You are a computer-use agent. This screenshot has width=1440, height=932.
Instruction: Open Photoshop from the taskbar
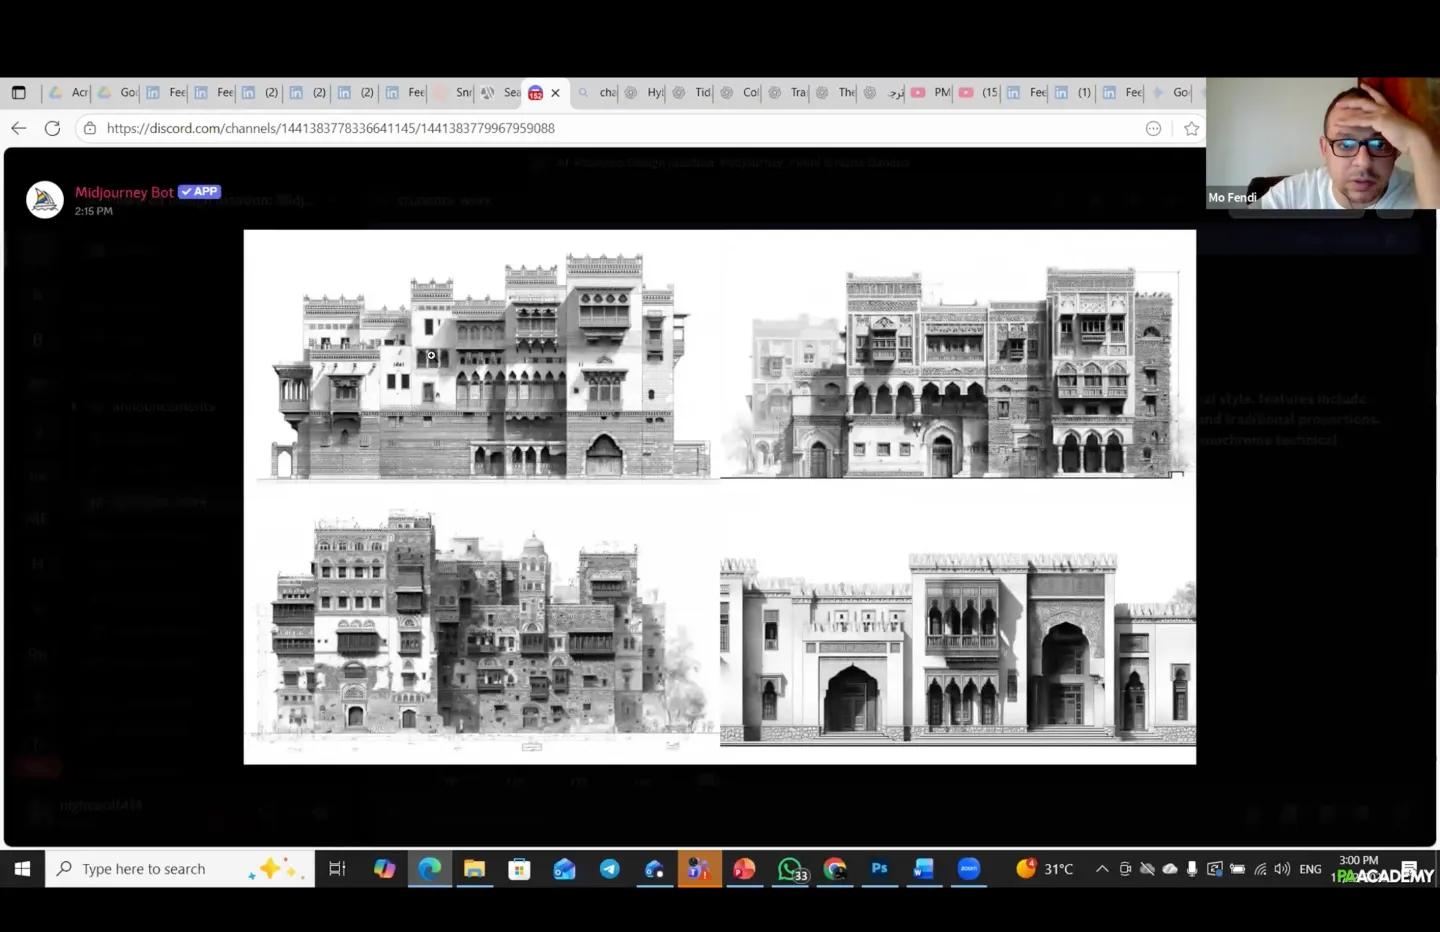click(x=879, y=869)
